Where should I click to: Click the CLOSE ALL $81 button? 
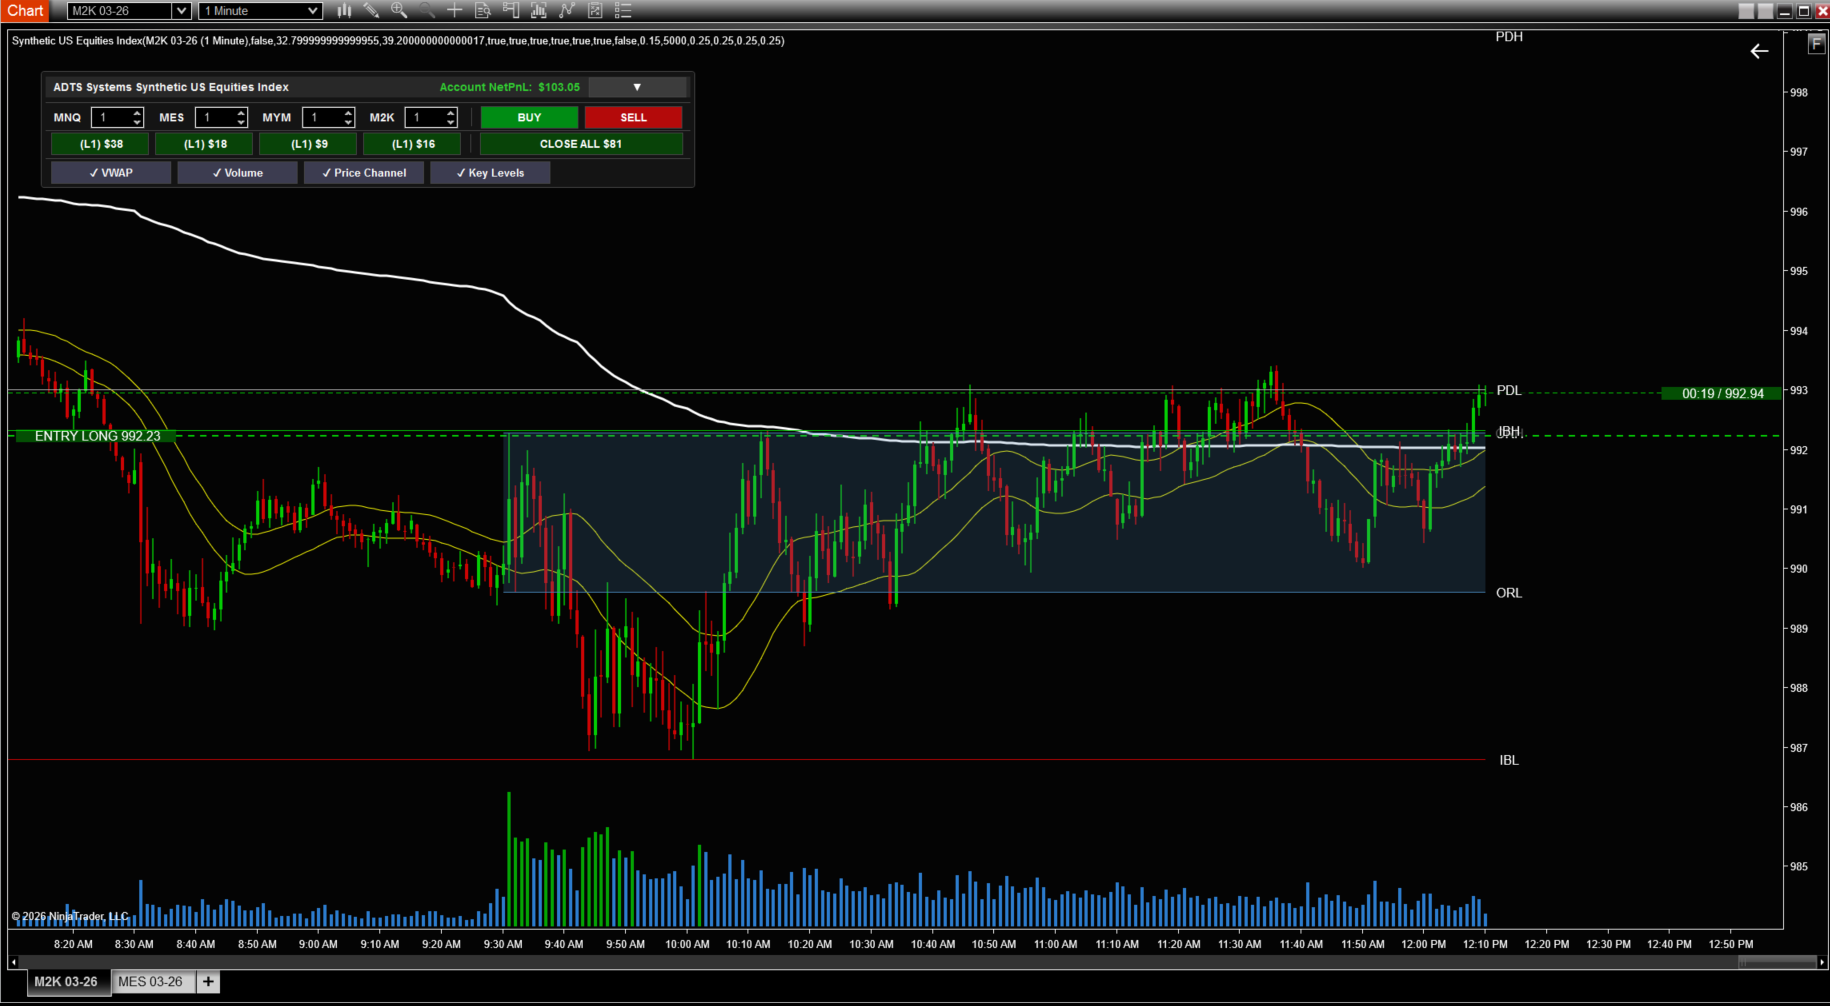[581, 143]
